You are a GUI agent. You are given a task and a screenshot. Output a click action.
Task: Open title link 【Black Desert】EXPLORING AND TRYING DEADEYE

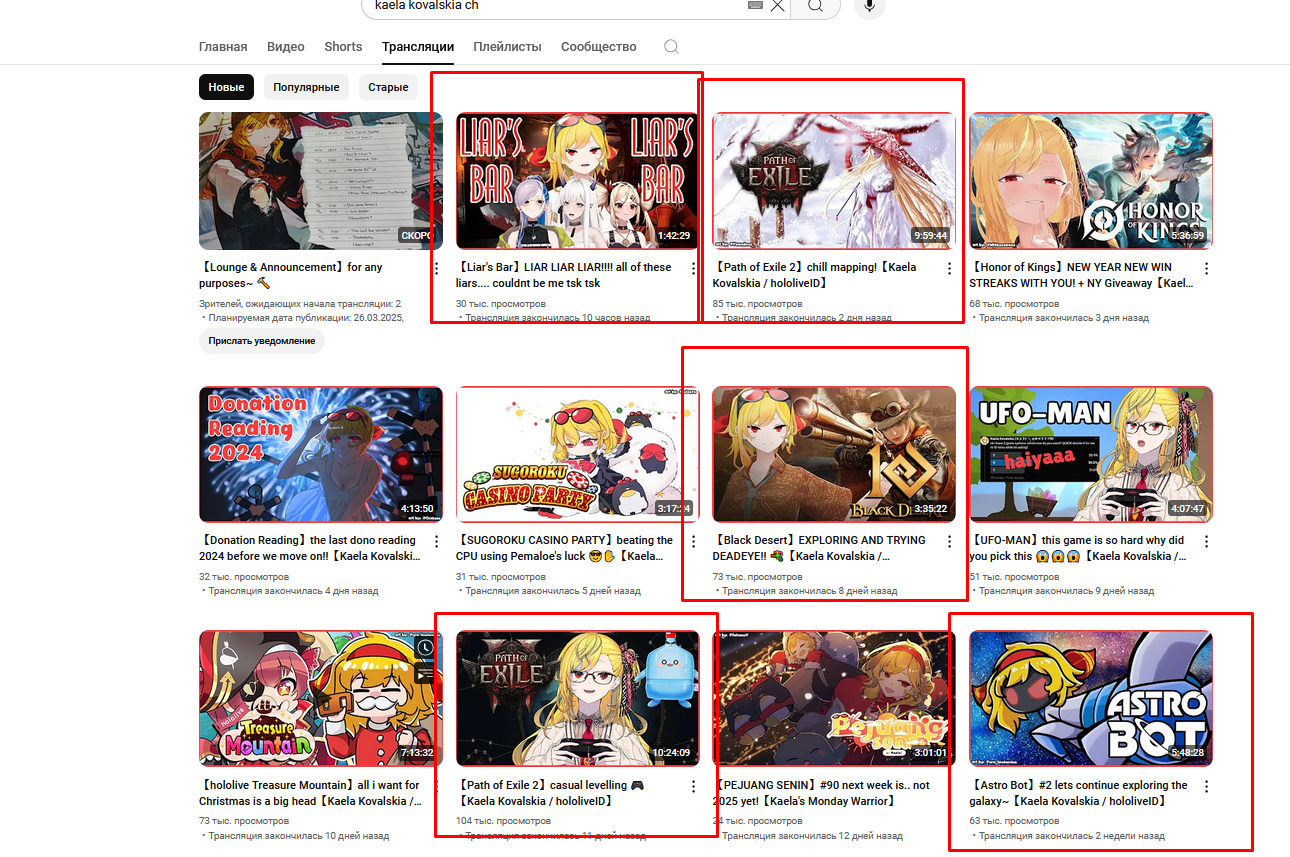click(819, 548)
